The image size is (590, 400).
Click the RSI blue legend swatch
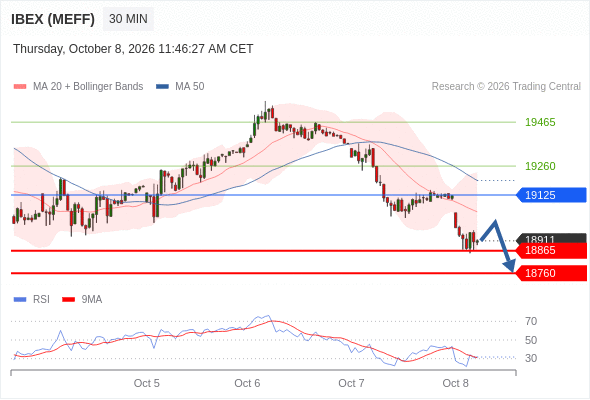coord(20,300)
